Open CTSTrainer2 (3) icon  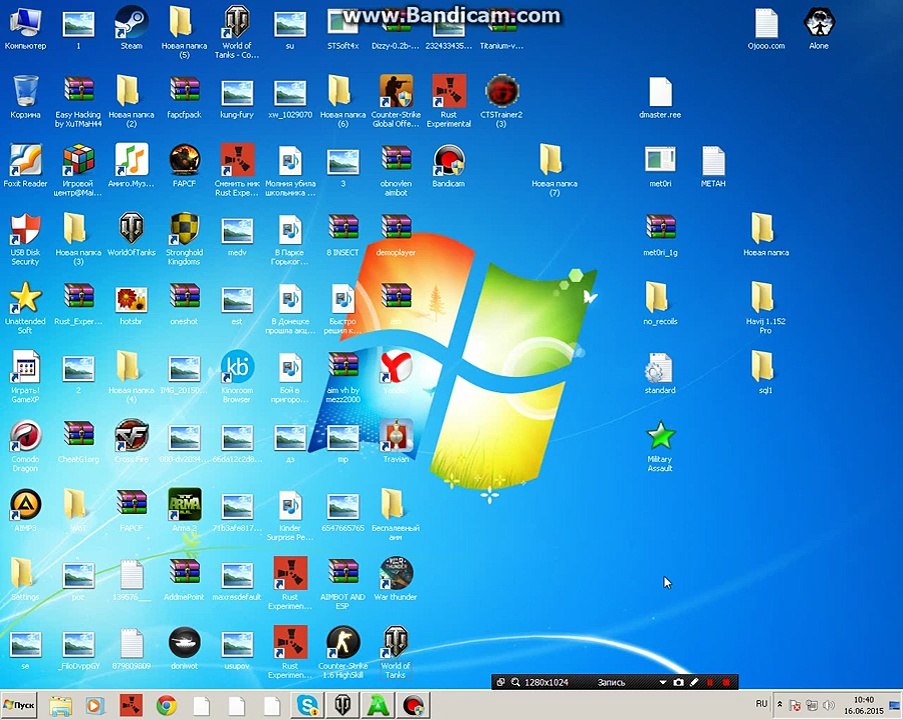(x=502, y=101)
